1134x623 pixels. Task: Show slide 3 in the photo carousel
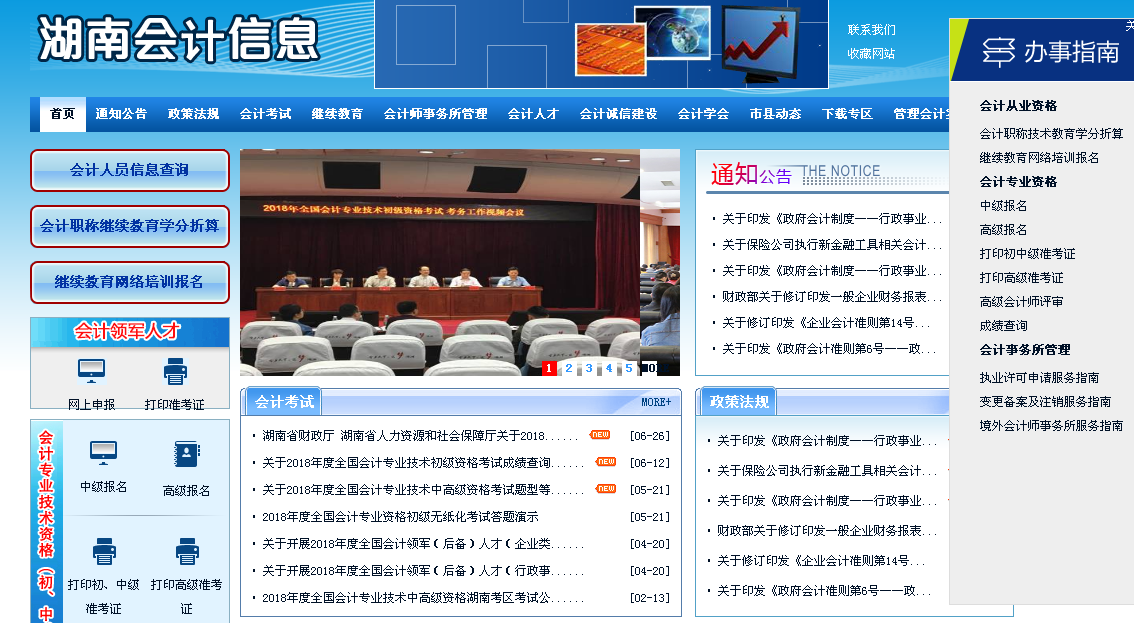pos(589,368)
